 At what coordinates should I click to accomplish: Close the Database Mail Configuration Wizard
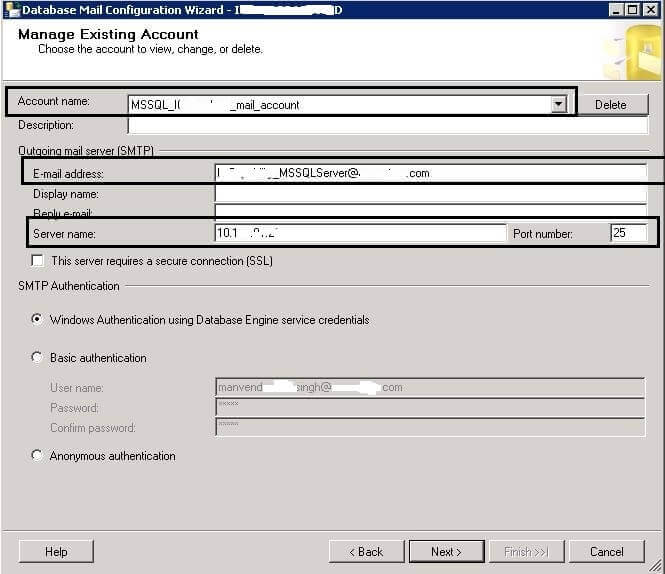point(651,9)
